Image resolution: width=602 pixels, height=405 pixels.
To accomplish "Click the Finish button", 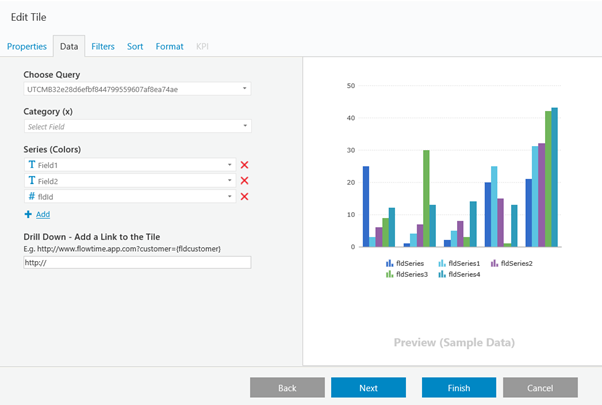I will [459, 388].
